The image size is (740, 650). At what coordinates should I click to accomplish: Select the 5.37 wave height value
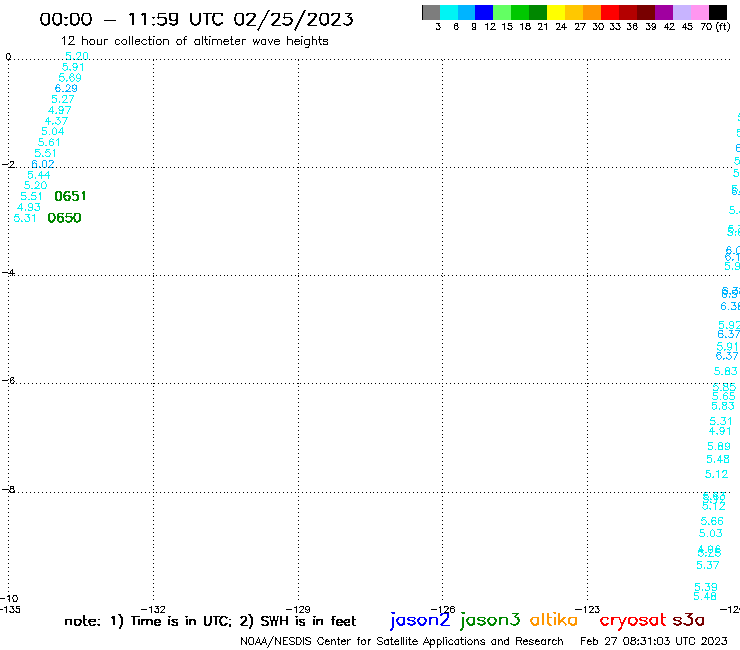(708, 565)
